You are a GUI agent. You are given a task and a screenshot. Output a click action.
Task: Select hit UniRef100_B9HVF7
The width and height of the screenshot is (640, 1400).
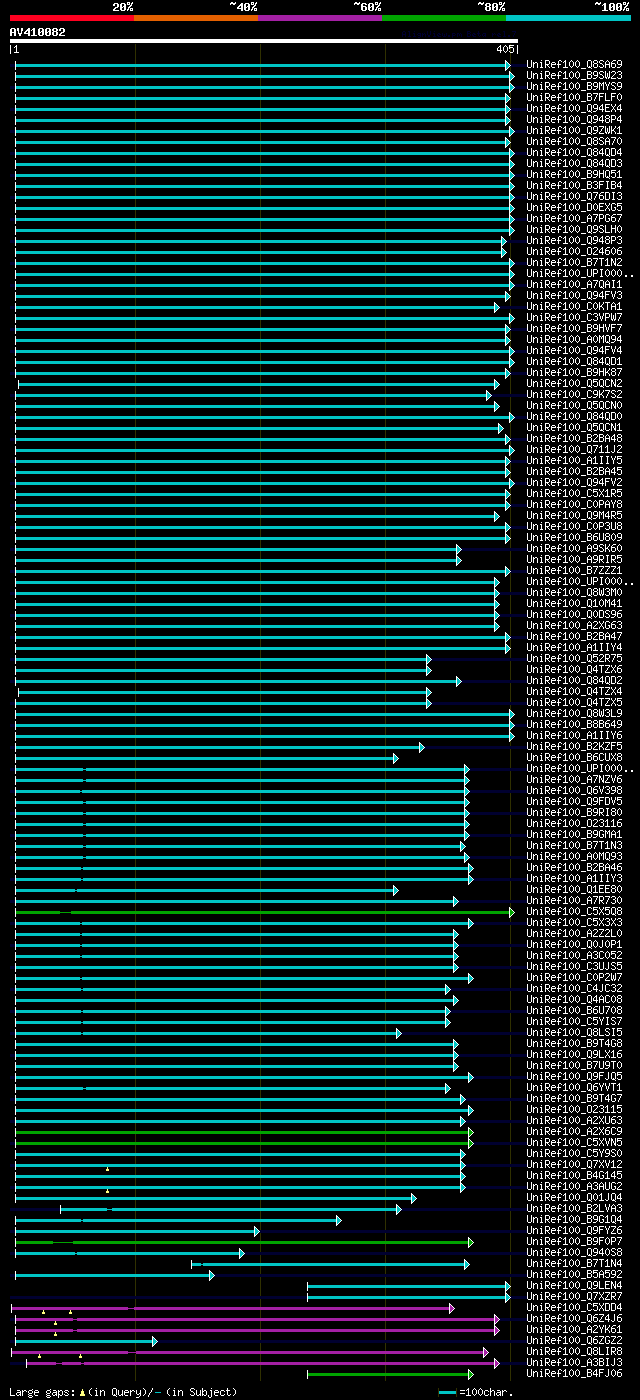coord(574,329)
